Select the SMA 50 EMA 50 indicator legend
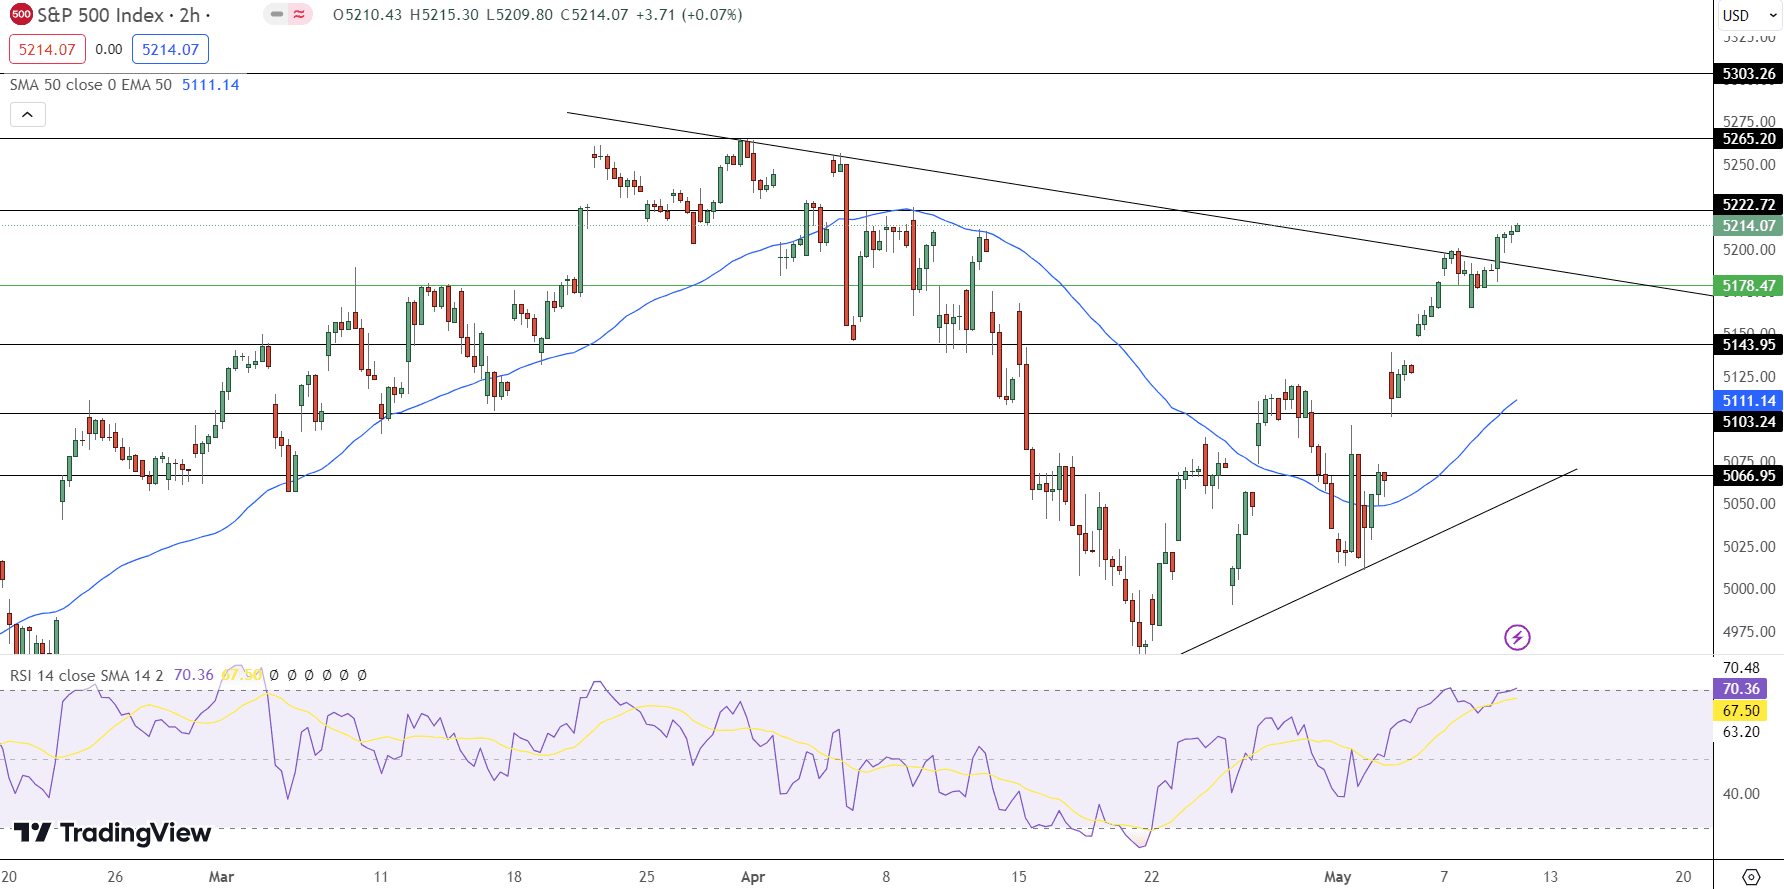The image size is (1784, 889). tap(91, 85)
